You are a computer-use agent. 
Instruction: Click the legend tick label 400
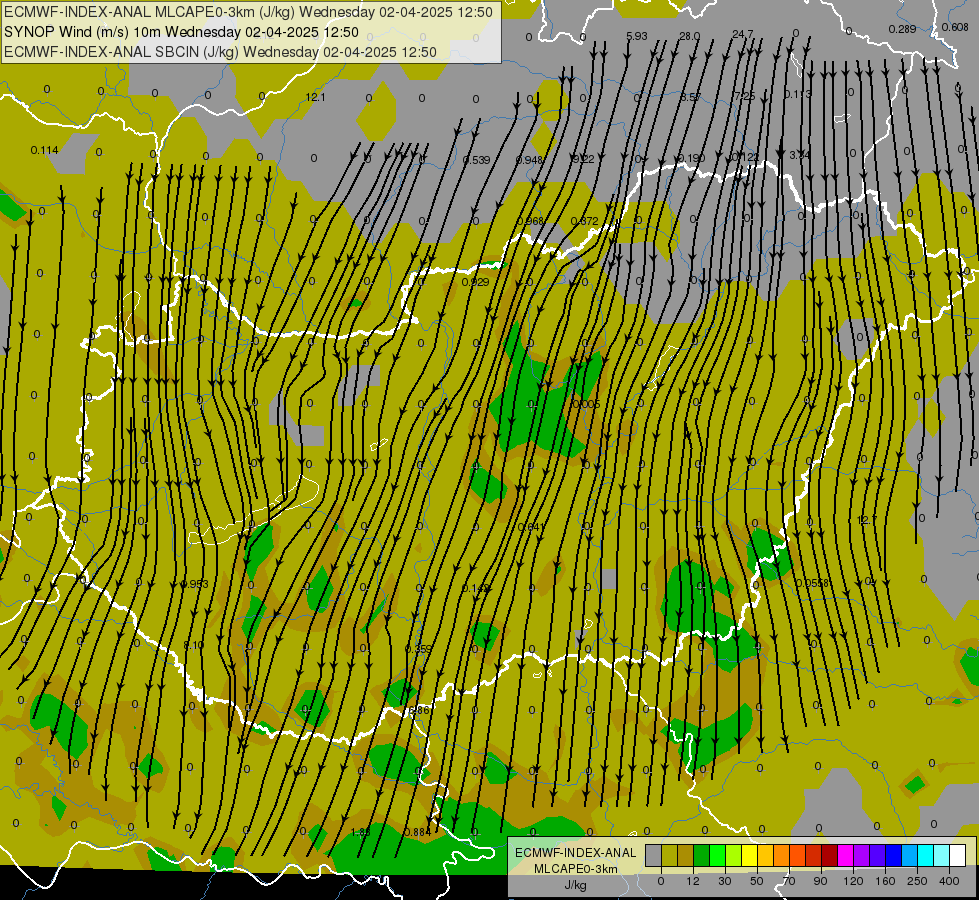point(949,881)
